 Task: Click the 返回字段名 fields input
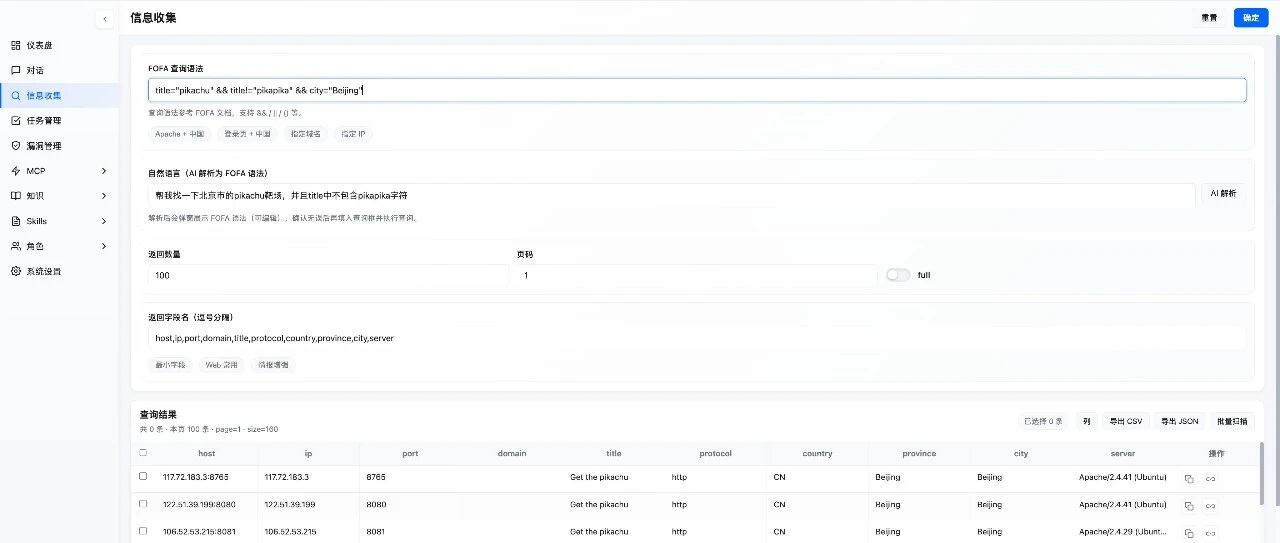[697, 338]
